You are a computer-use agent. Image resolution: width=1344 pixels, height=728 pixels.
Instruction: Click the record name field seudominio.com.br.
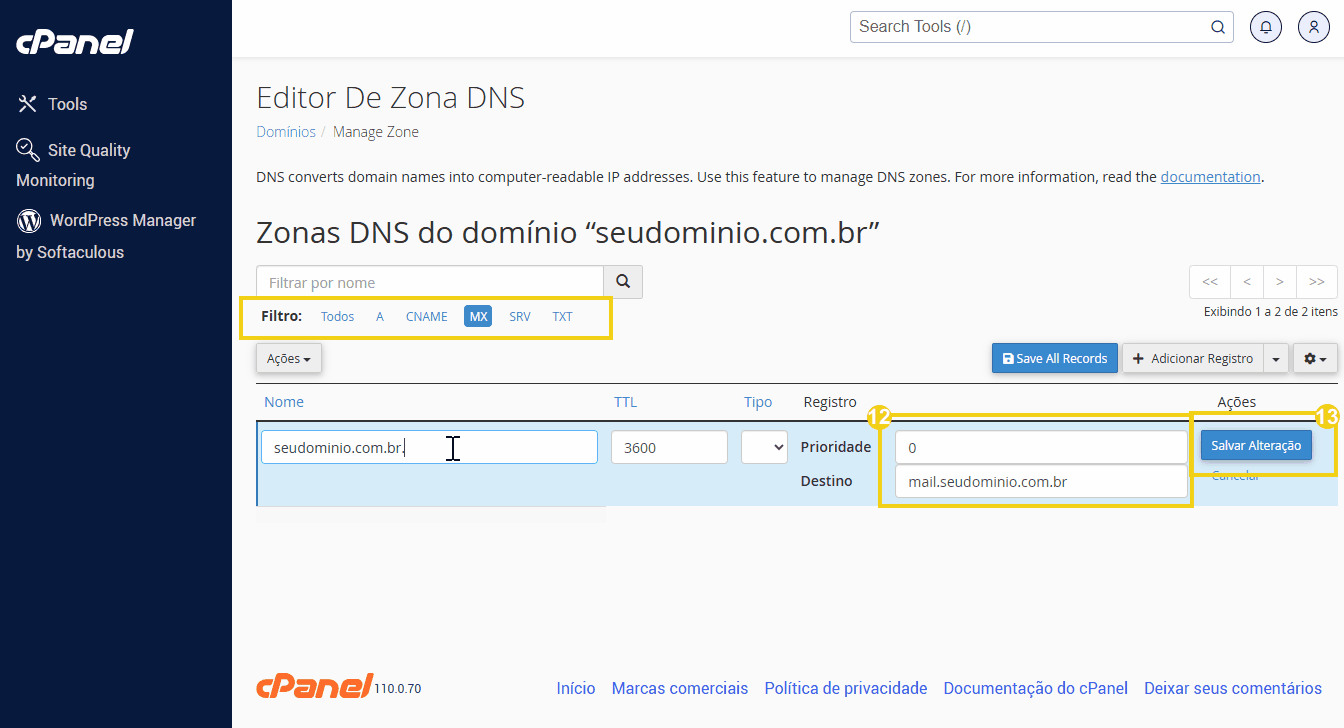(x=429, y=447)
